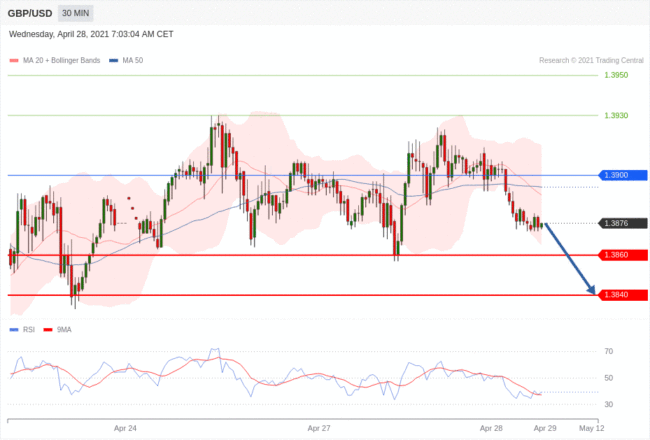Click the Apr 29 date axis label
Image resolution: width=650 pixels, height=440 pixels.
545,428
